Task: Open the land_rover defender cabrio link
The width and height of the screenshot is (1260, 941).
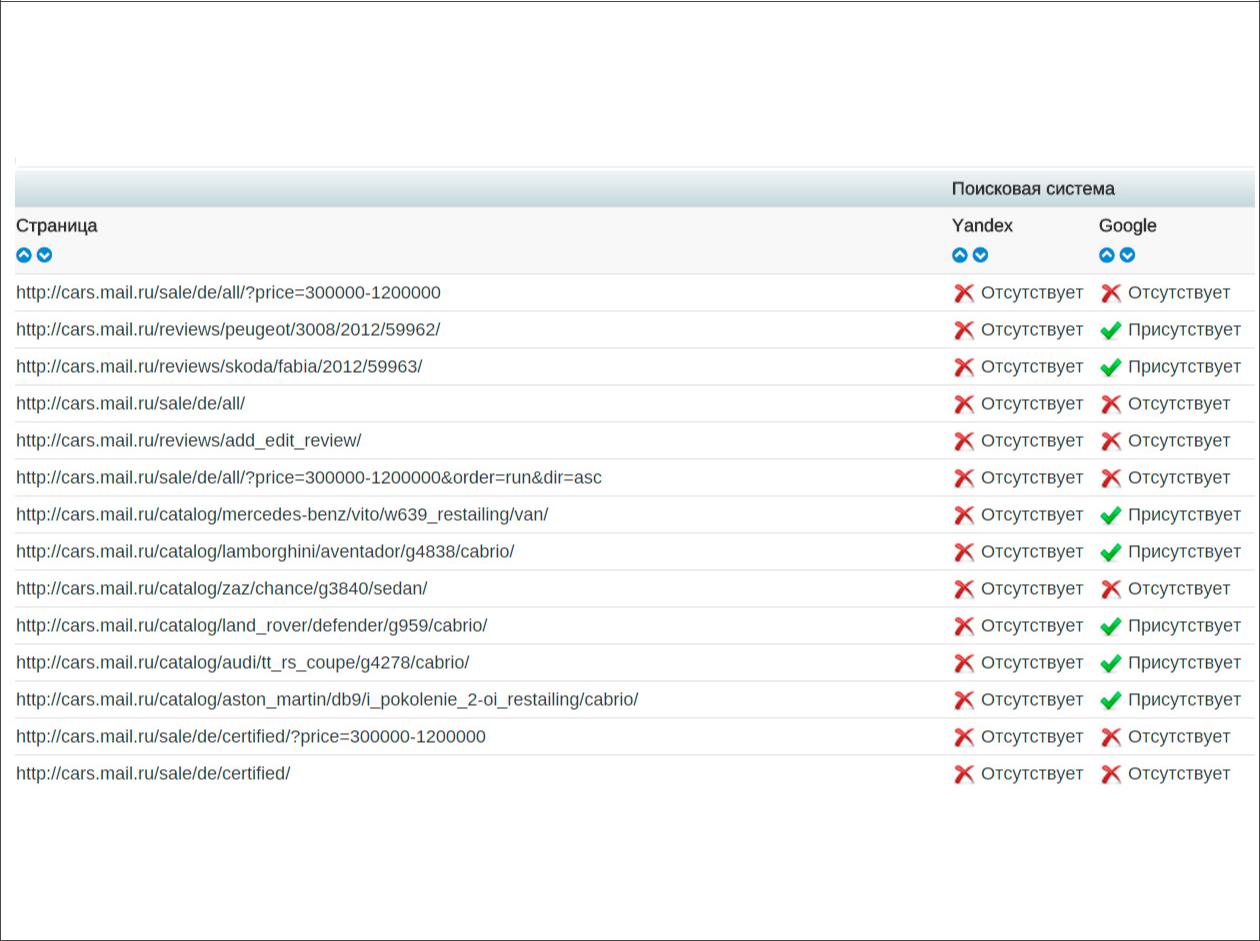Action: [x=252, y=626]
